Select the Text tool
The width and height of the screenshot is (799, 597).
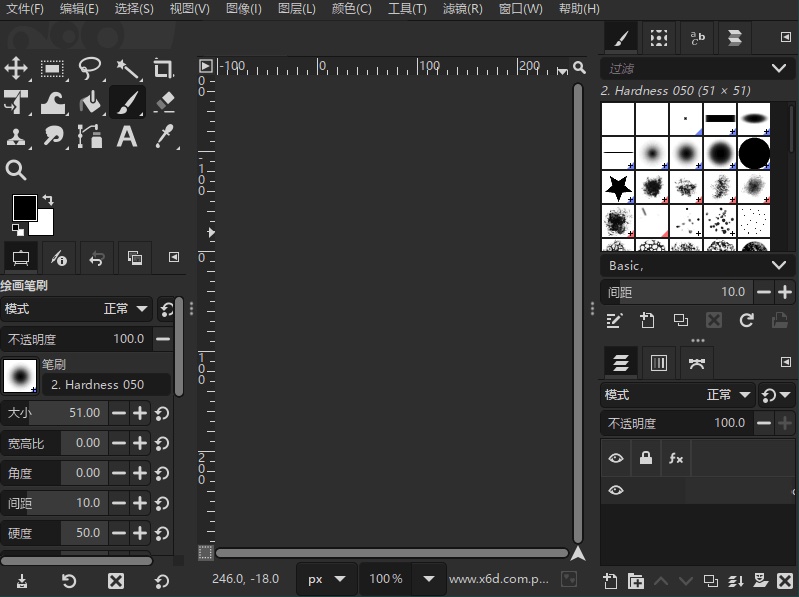click(x=127, y=137)
